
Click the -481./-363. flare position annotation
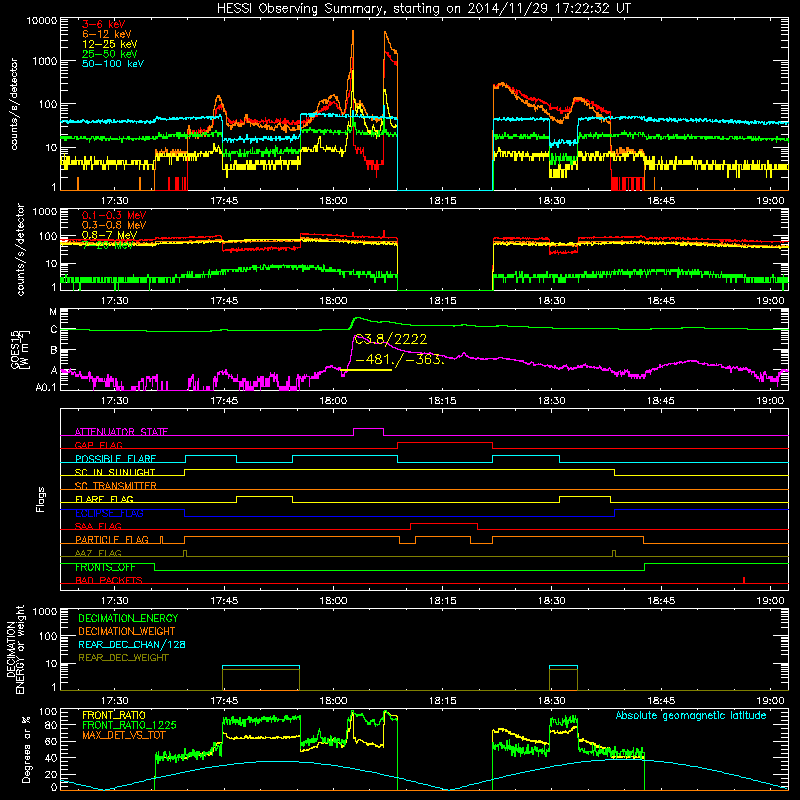399,359
